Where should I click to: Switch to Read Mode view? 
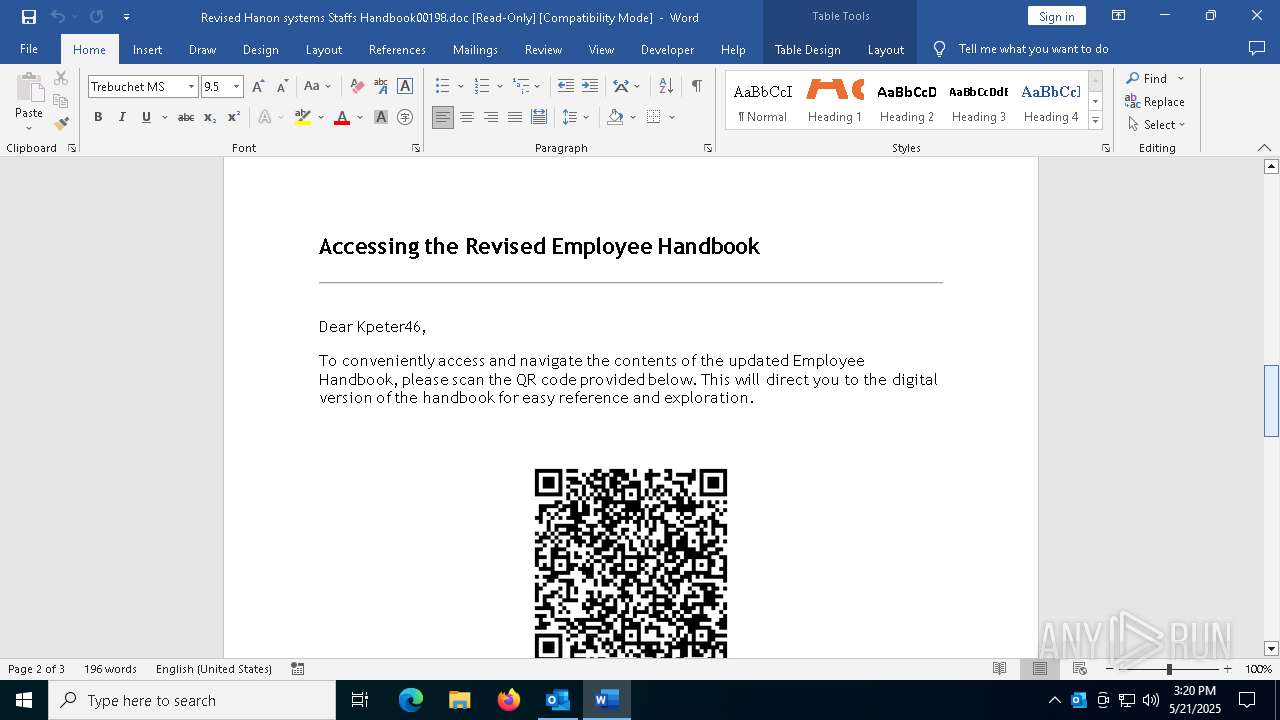click(999, 669)
